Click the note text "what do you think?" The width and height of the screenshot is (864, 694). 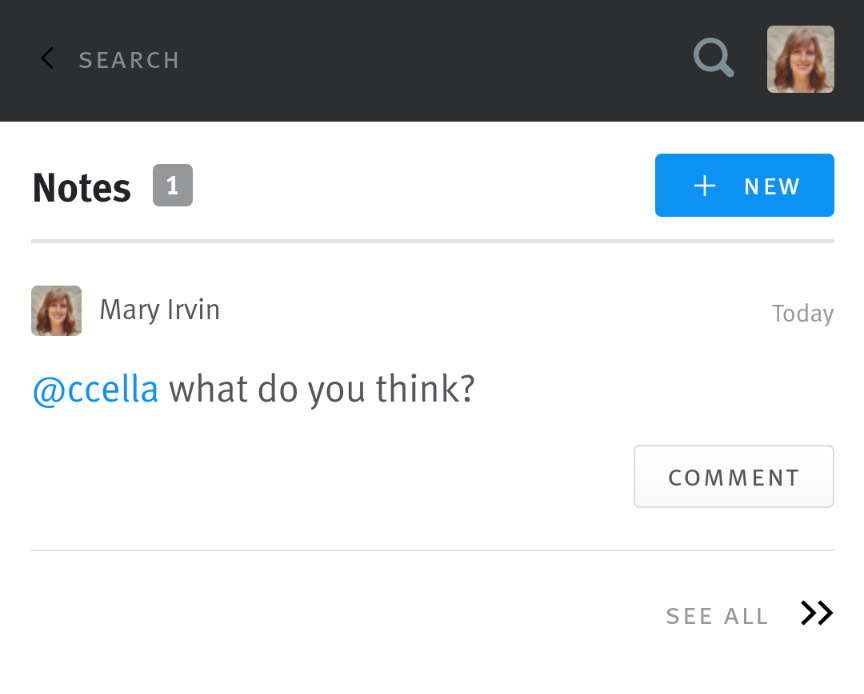321,389
